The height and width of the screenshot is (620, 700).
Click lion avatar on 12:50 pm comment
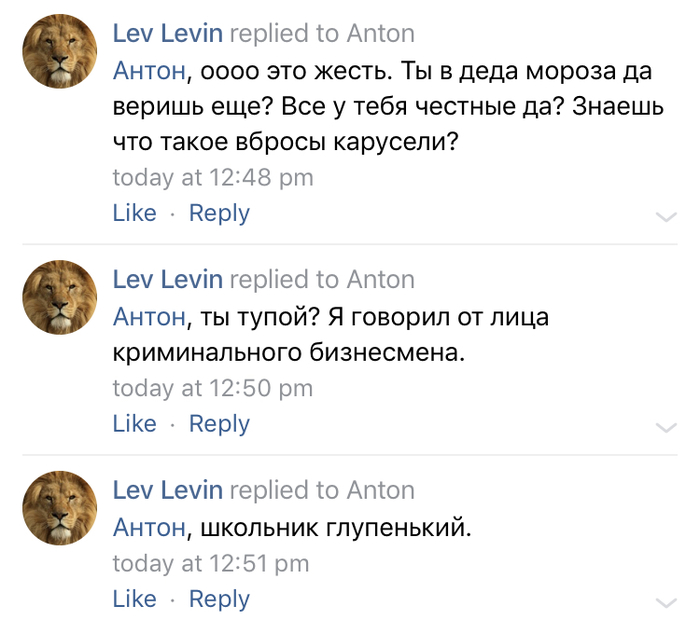coord(59,297)
